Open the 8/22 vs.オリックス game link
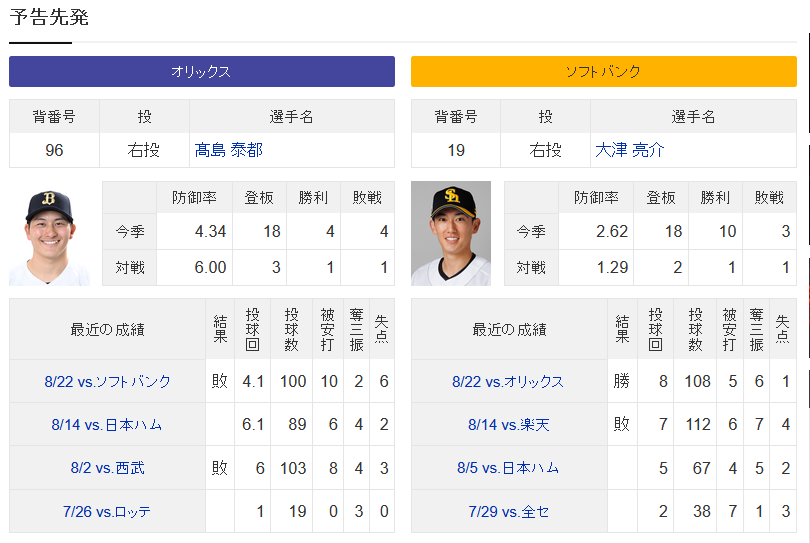The height and width of the screenshot is (543, 810). click(508, 382)
